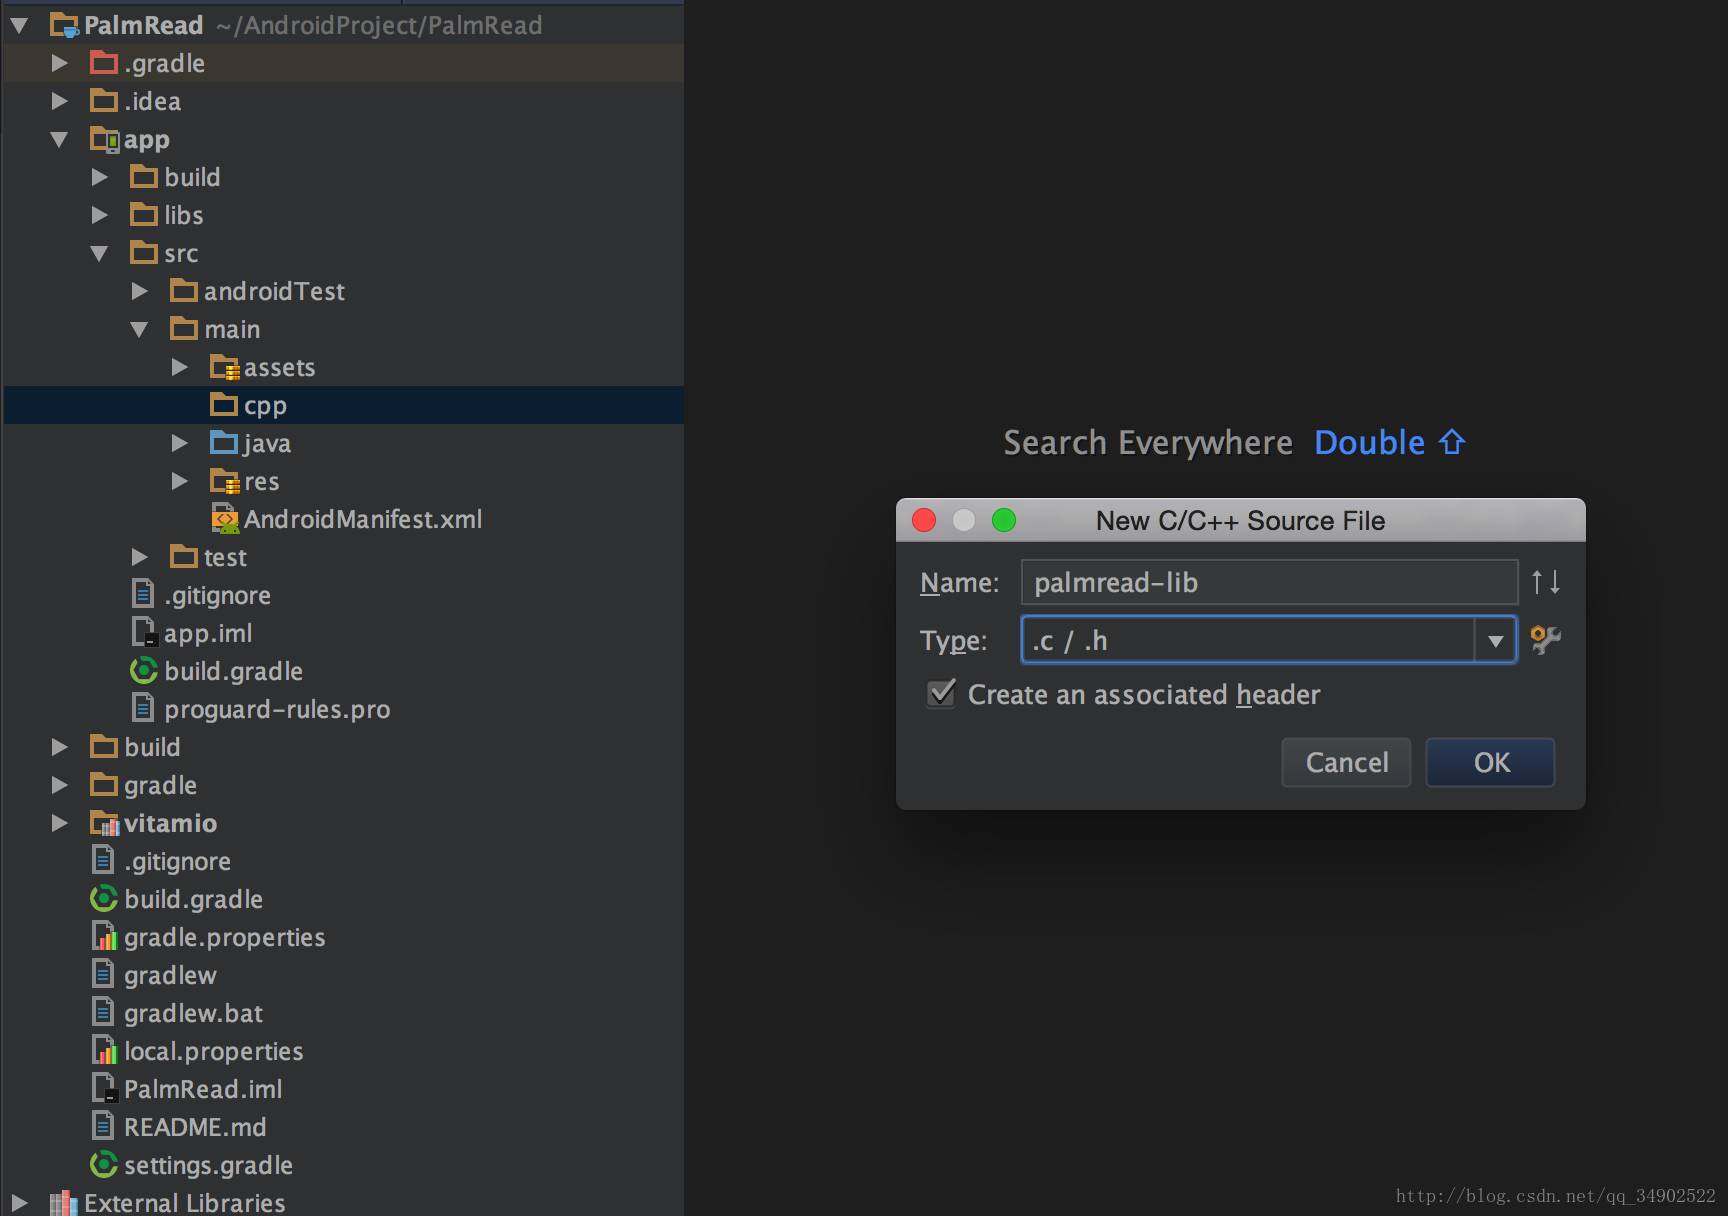
Task: Click the settings.gradle file icon
Action: click(104, 1165)
